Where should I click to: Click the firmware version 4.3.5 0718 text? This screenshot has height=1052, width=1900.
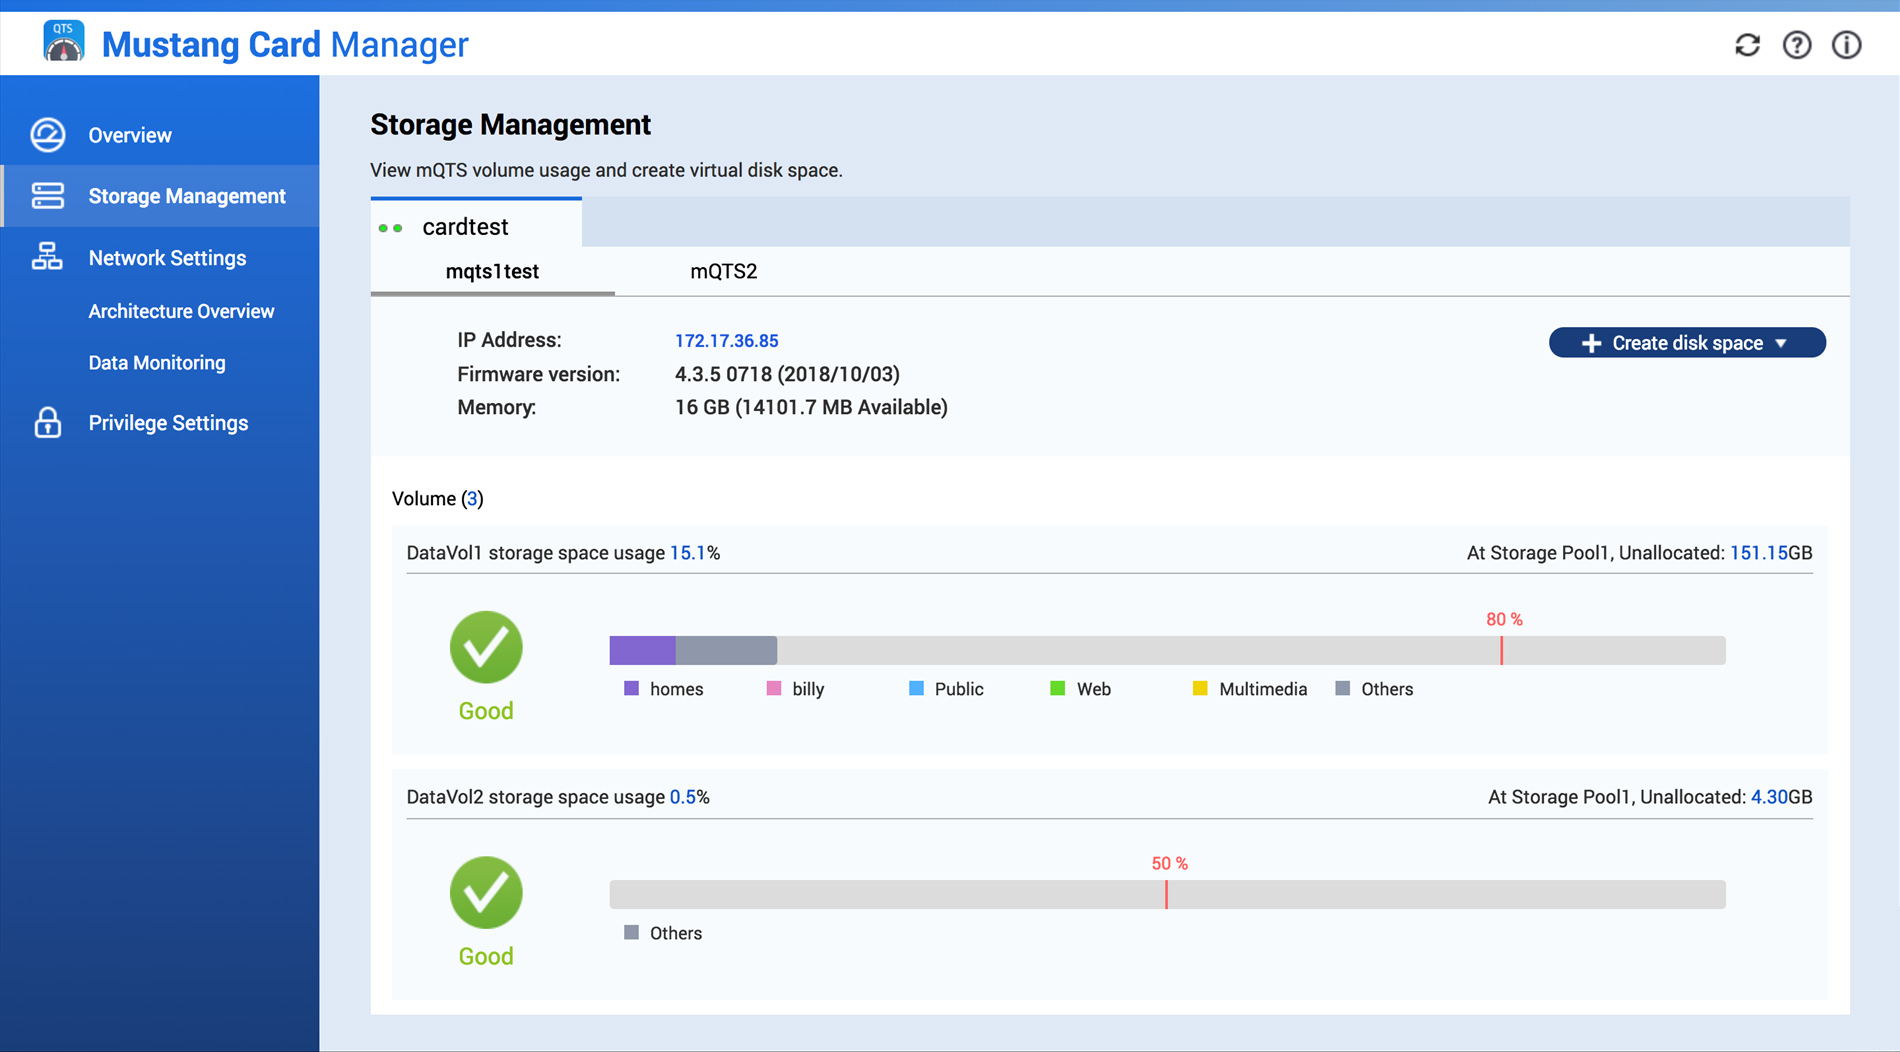pyautogui.click(x=787, y=374)
